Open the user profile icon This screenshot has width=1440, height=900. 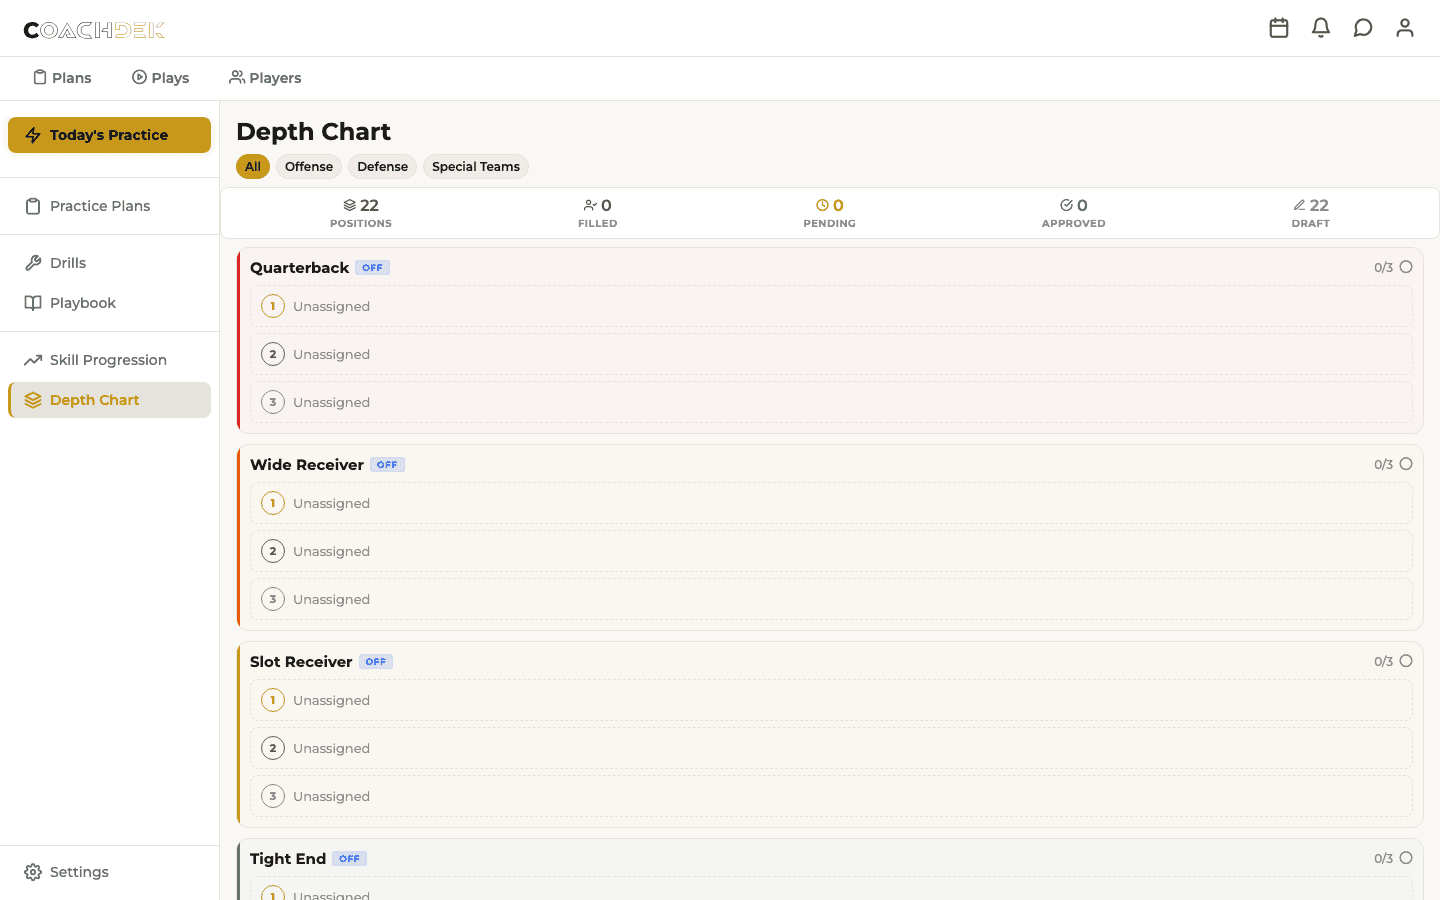coord(1405,28)
